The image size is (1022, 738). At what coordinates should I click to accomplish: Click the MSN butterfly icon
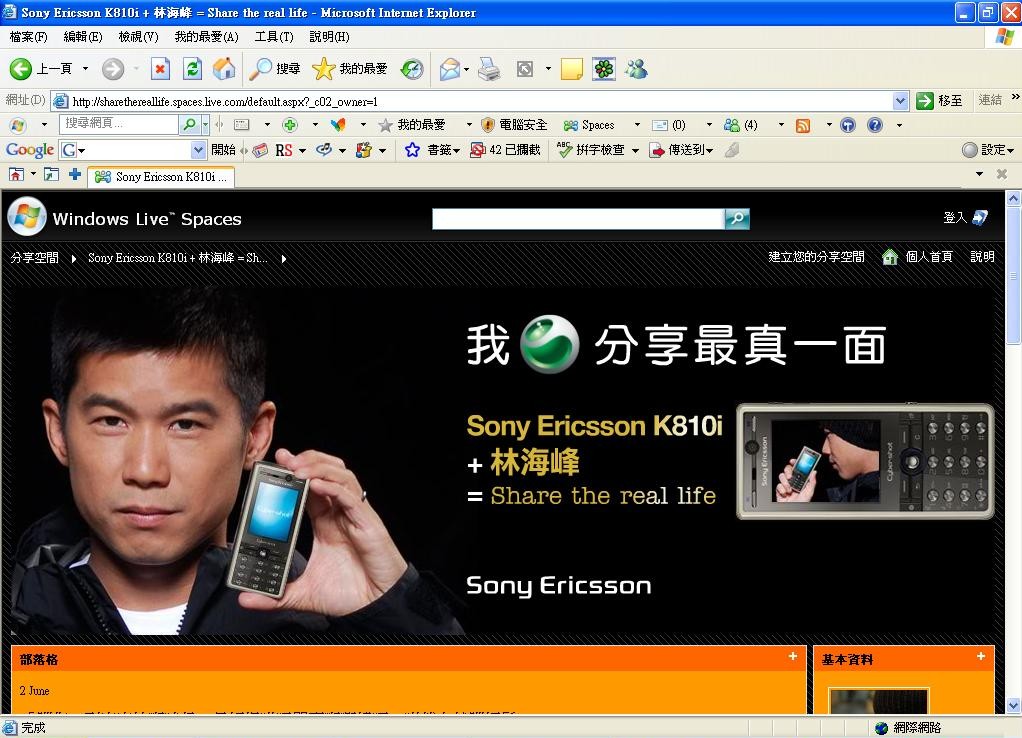(338, 125)
